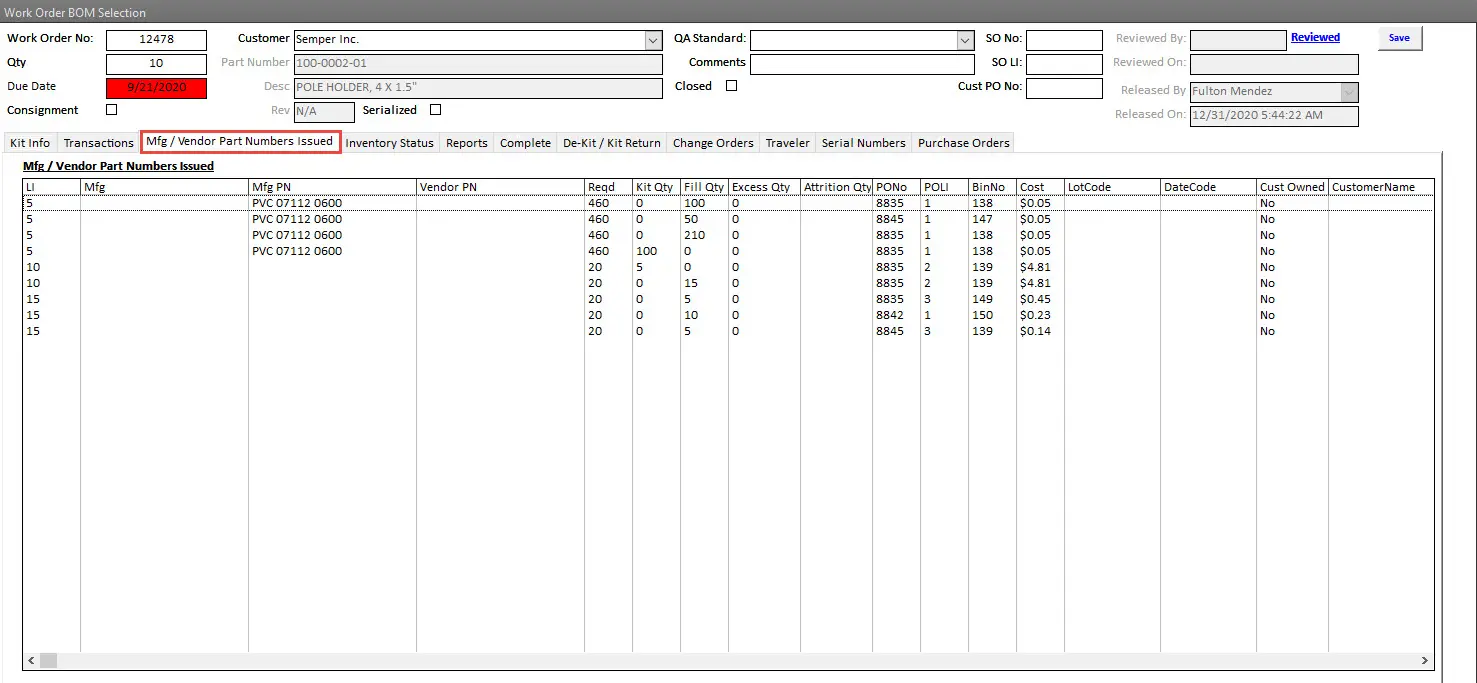1477x683 pixels.
Task: Toggle the Consignment checkbox
Action: (x=111, y=110)
